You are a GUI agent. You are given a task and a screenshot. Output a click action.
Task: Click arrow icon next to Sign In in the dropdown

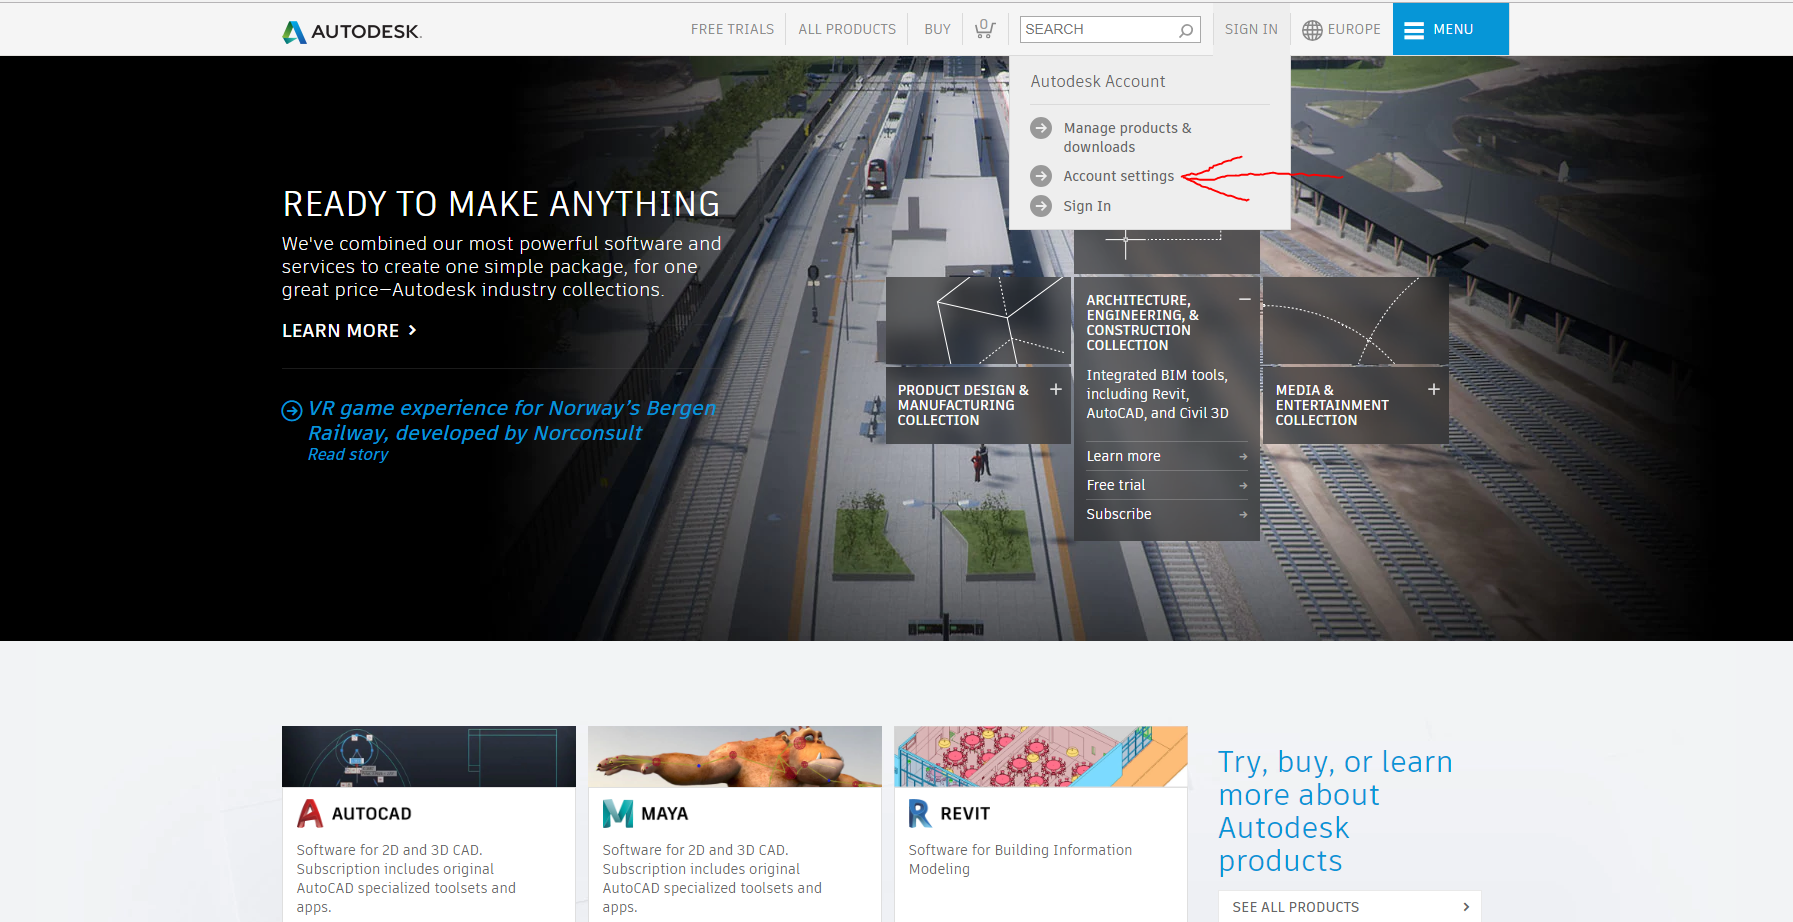1041,206
